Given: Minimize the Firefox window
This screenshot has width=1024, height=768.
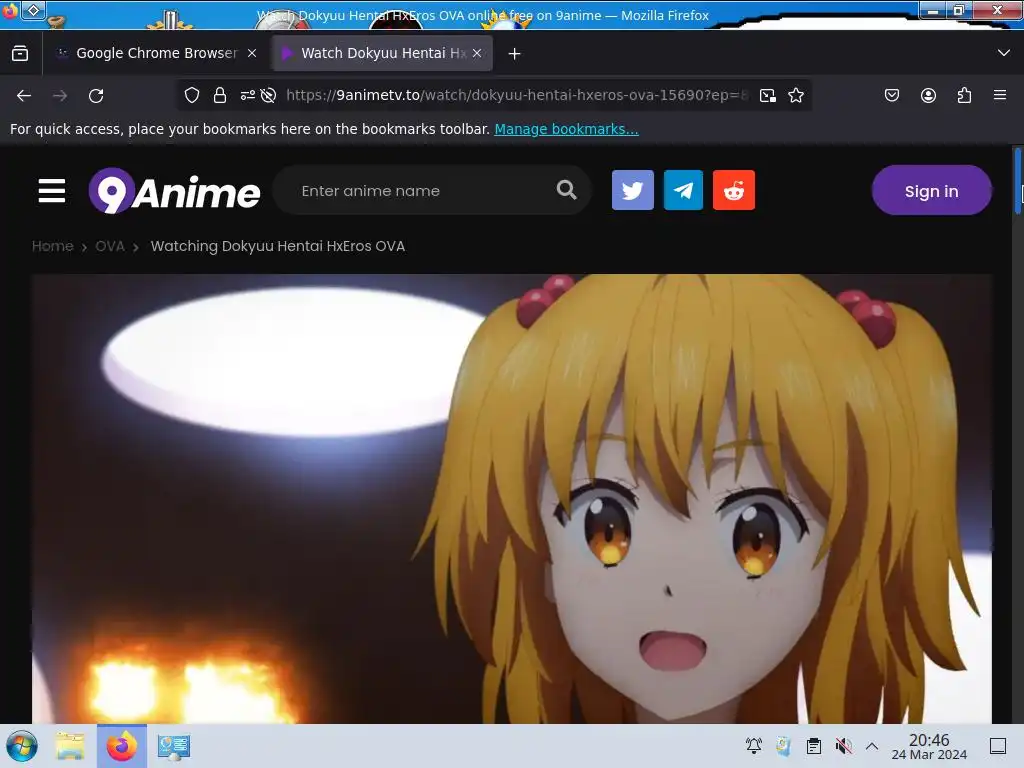Looking at the screenshot, I should coord(933,10).
